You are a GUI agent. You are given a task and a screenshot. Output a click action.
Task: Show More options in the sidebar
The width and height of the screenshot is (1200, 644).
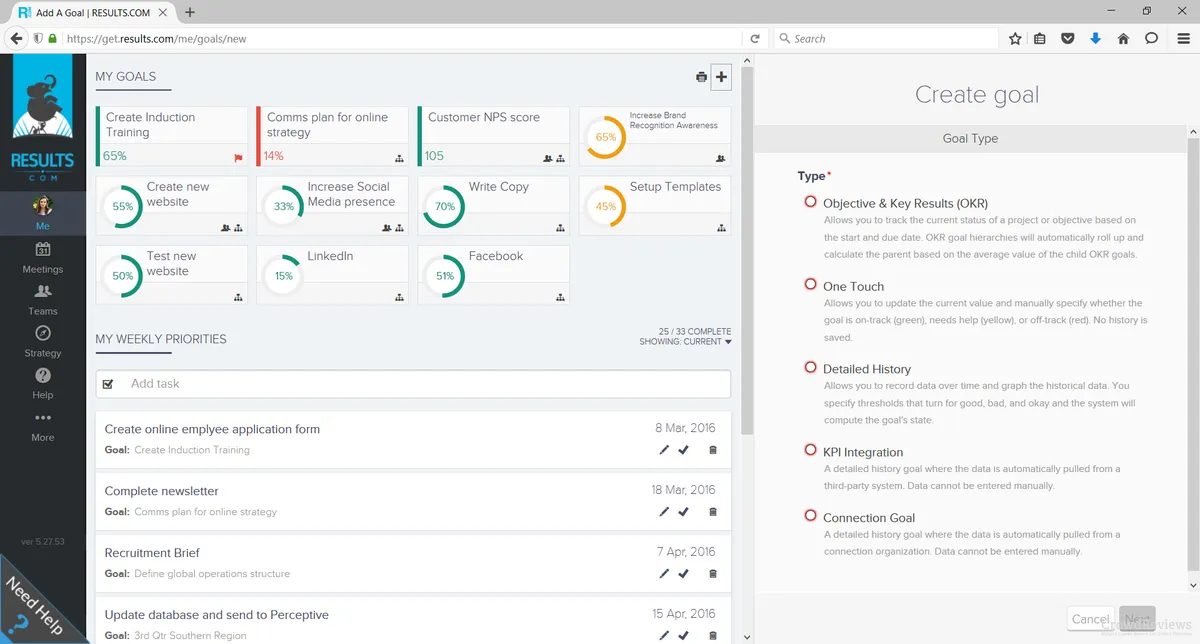pos(43,426)
